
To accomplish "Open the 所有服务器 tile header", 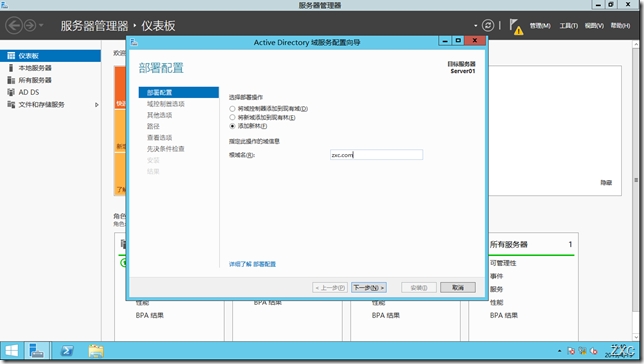I will coord(508,244).
